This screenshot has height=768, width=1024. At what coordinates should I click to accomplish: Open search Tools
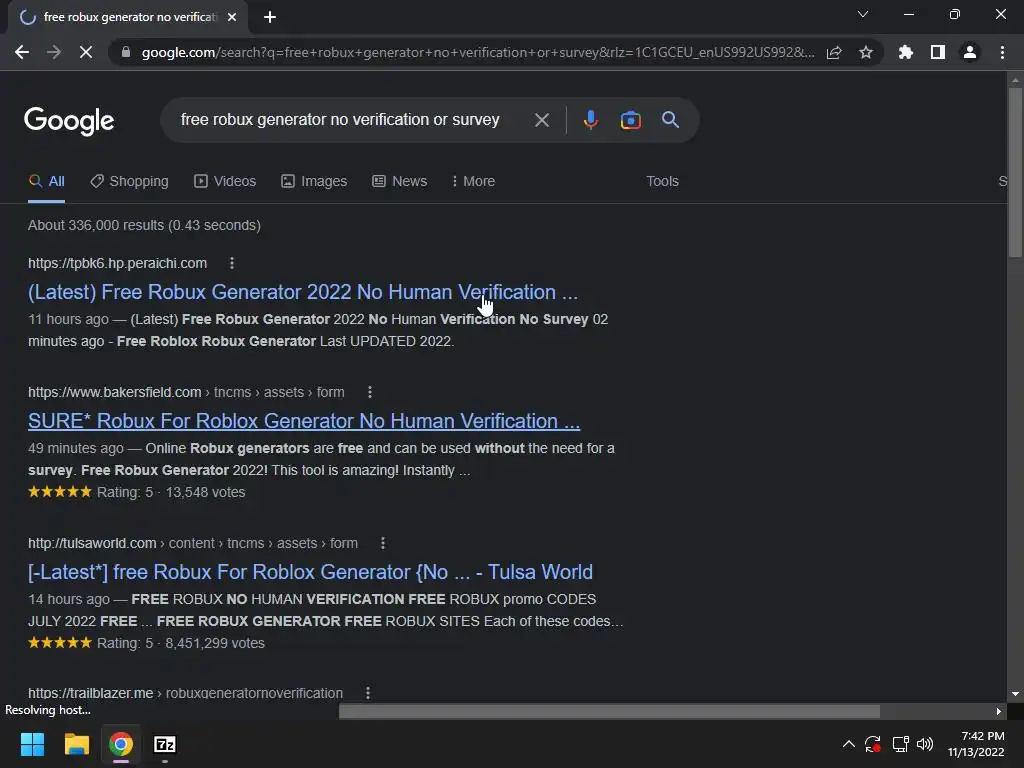click(662, 182)
